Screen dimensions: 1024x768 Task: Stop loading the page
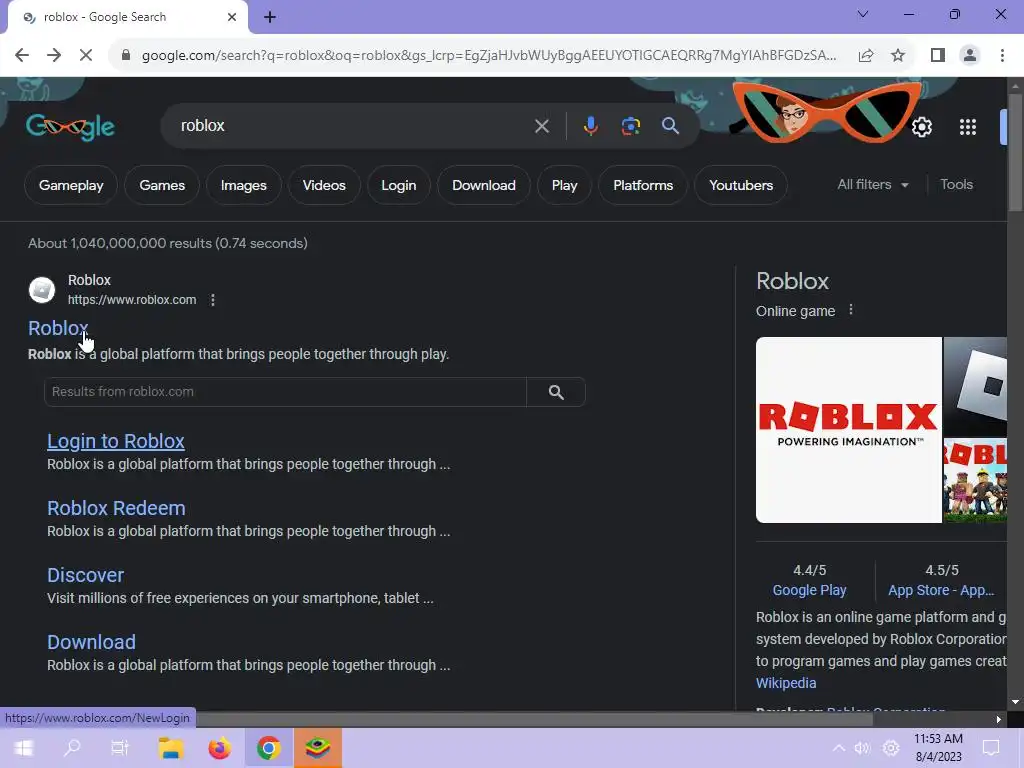[86, 55]
